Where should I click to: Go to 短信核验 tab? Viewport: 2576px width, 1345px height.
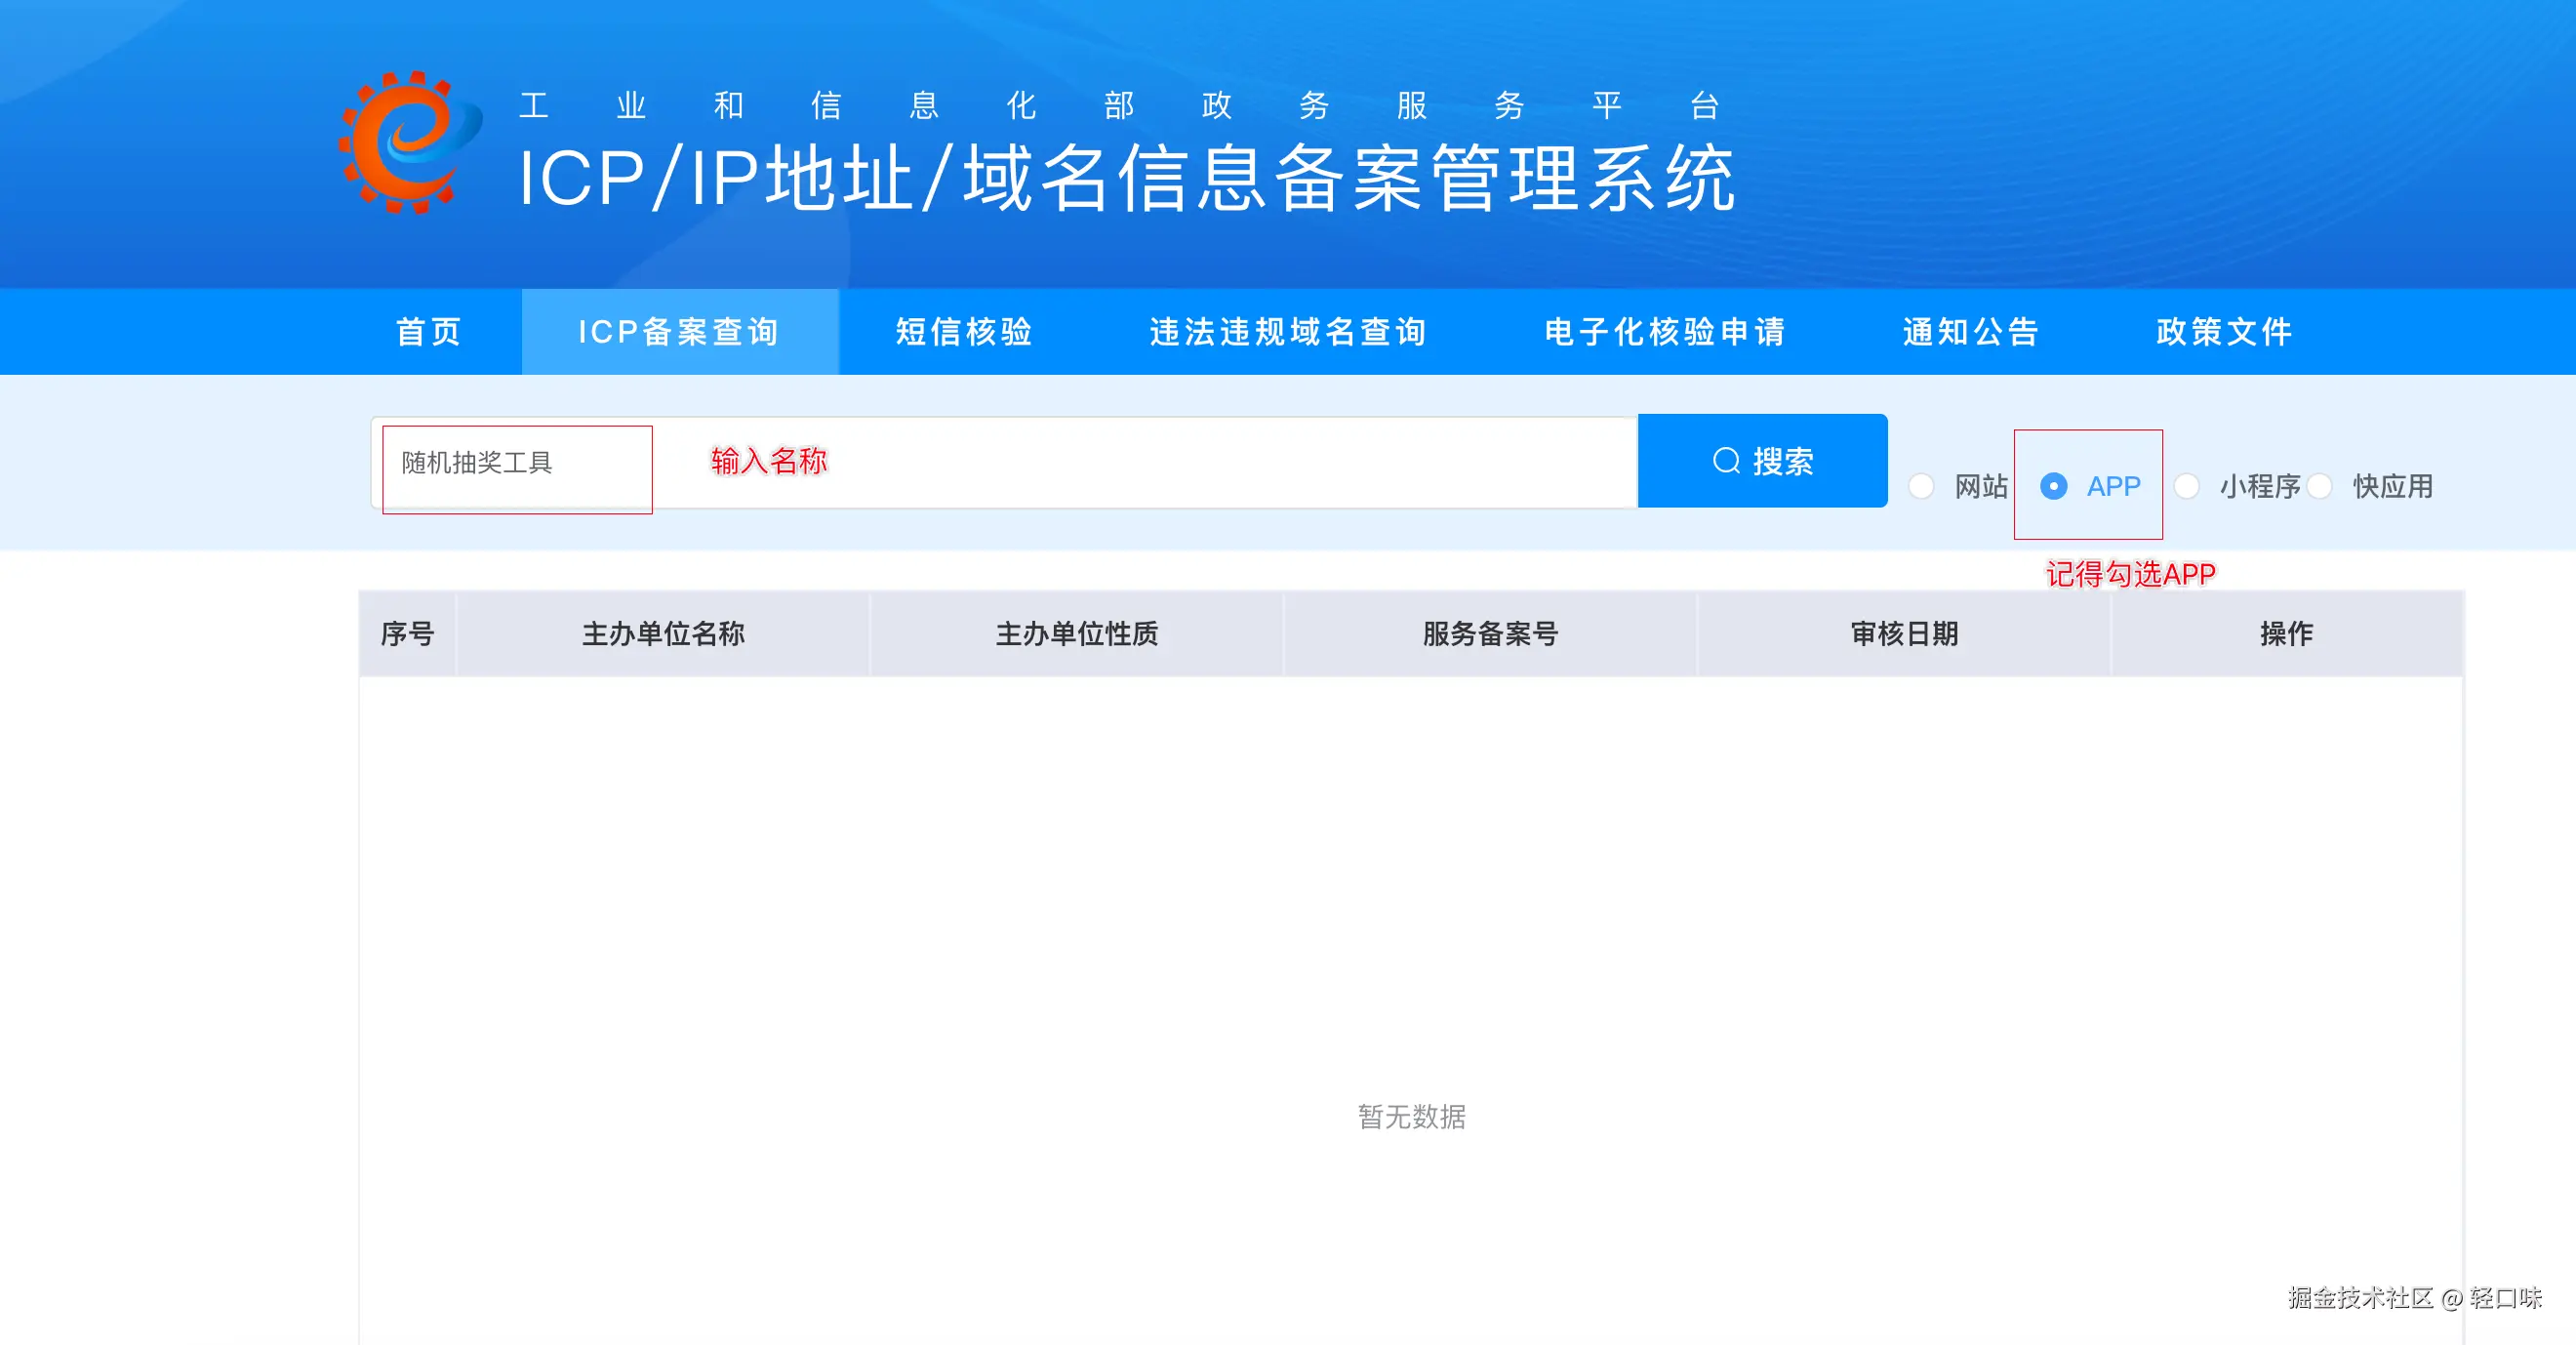tap(964, 332)
